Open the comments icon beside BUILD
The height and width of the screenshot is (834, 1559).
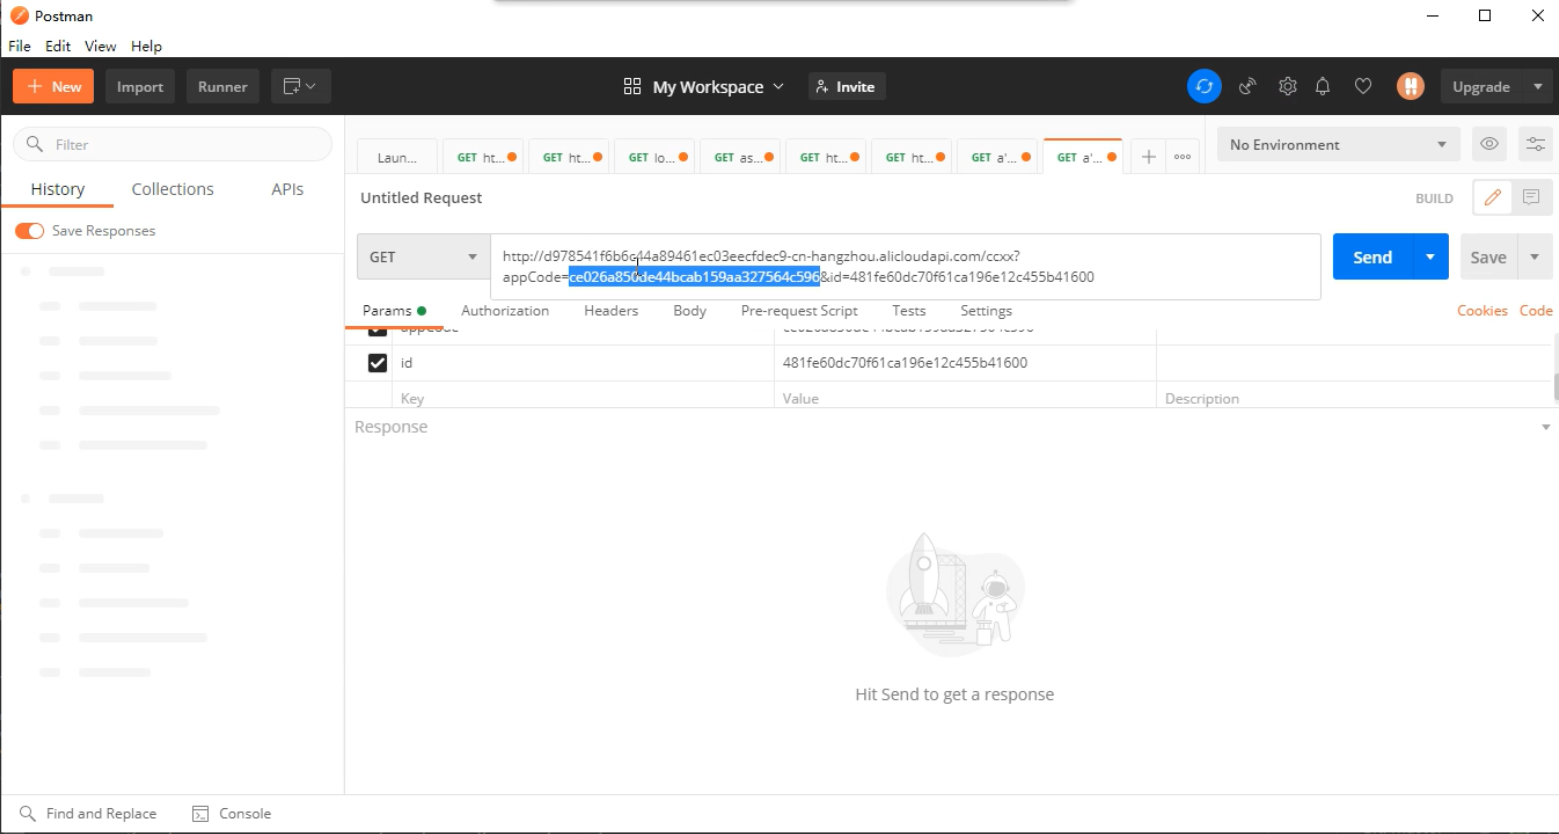(1531, 198)
